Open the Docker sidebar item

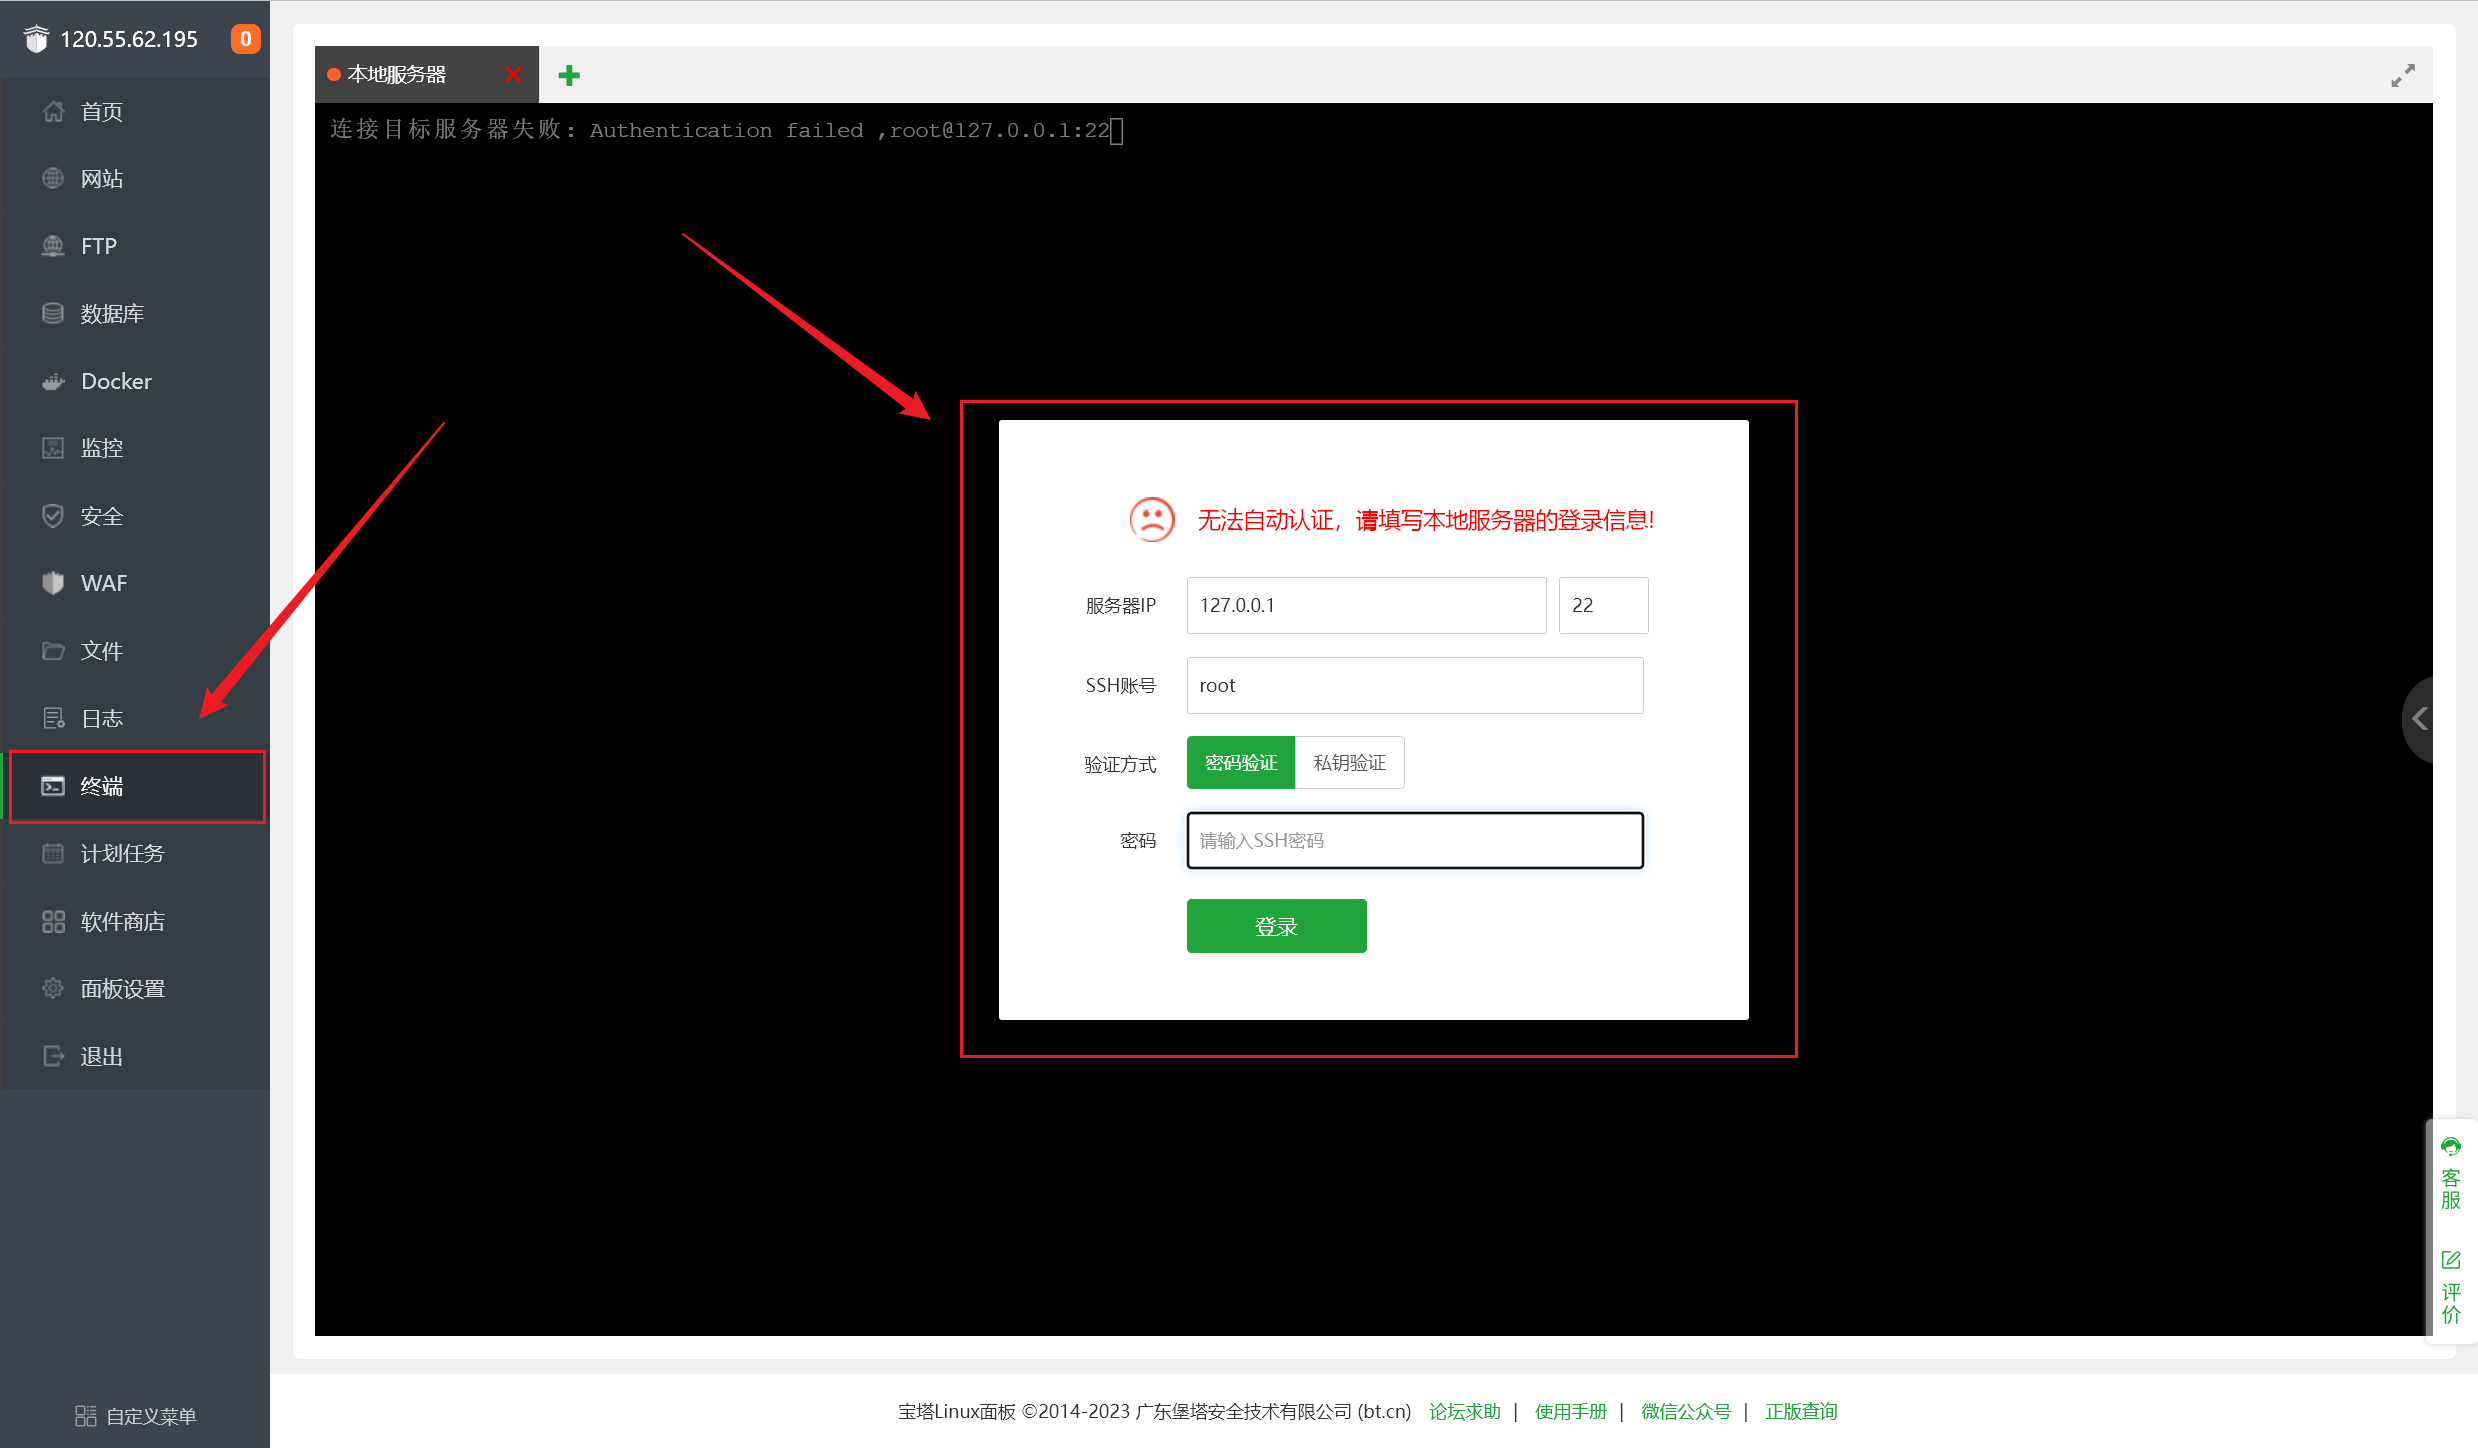pyautogui.click(x=116, y=381)
